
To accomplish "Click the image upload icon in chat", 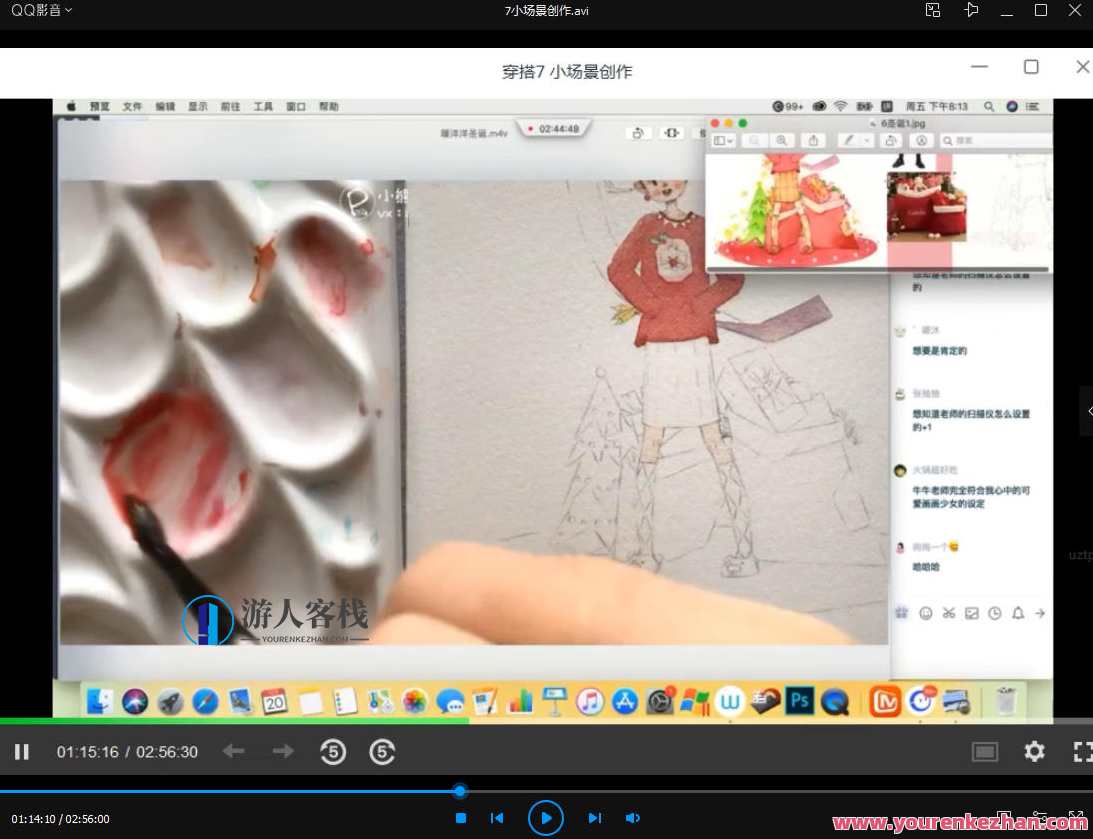I will coord(971,613).
